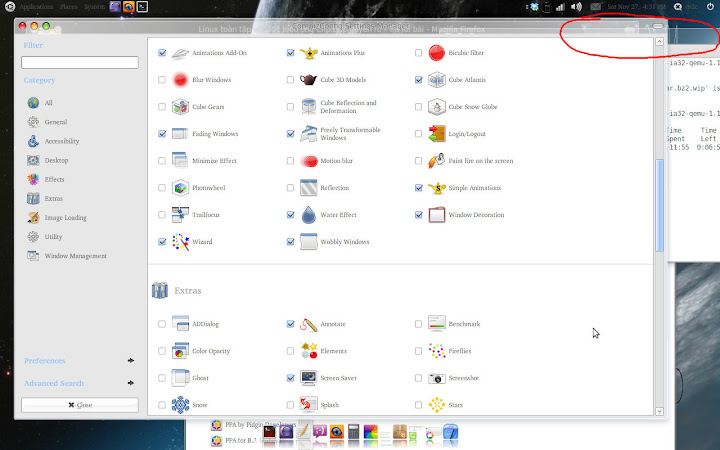The height and width of the screenshot is (450, 720).
Task: Click the Wobbly Windows icon
Action: [309, 242]
